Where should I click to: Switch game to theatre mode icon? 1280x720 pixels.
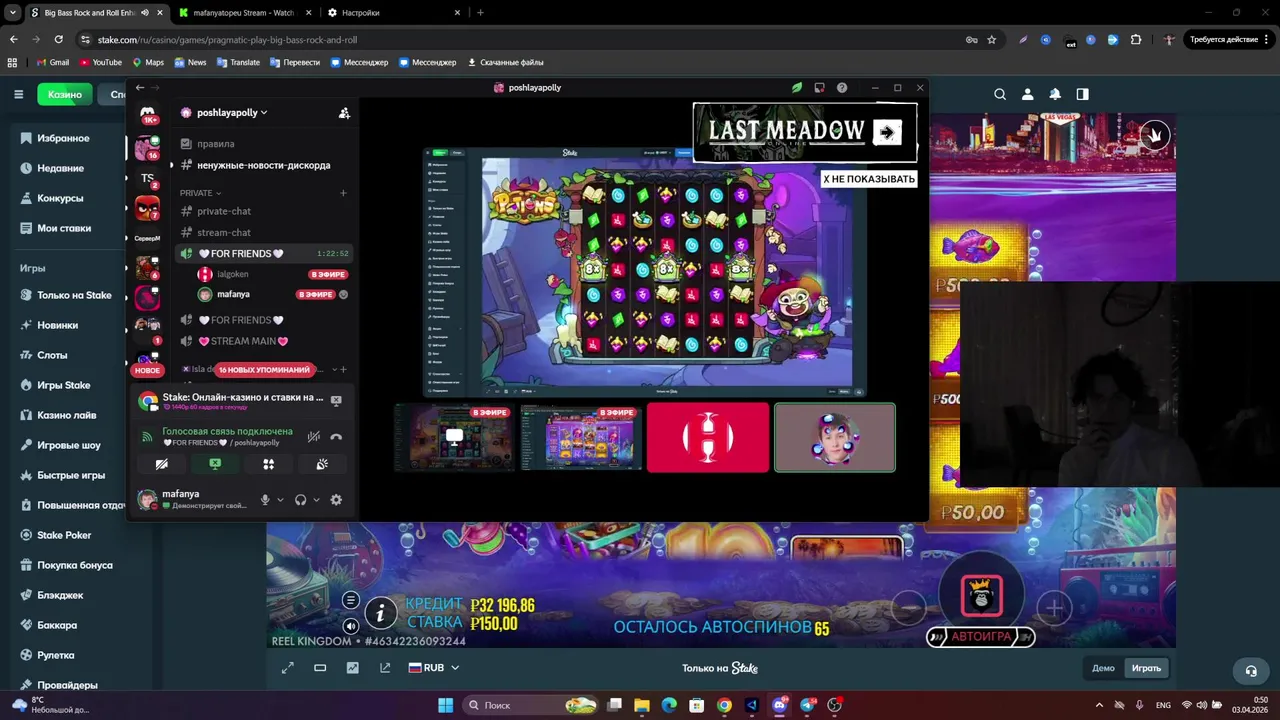point(320,668)
